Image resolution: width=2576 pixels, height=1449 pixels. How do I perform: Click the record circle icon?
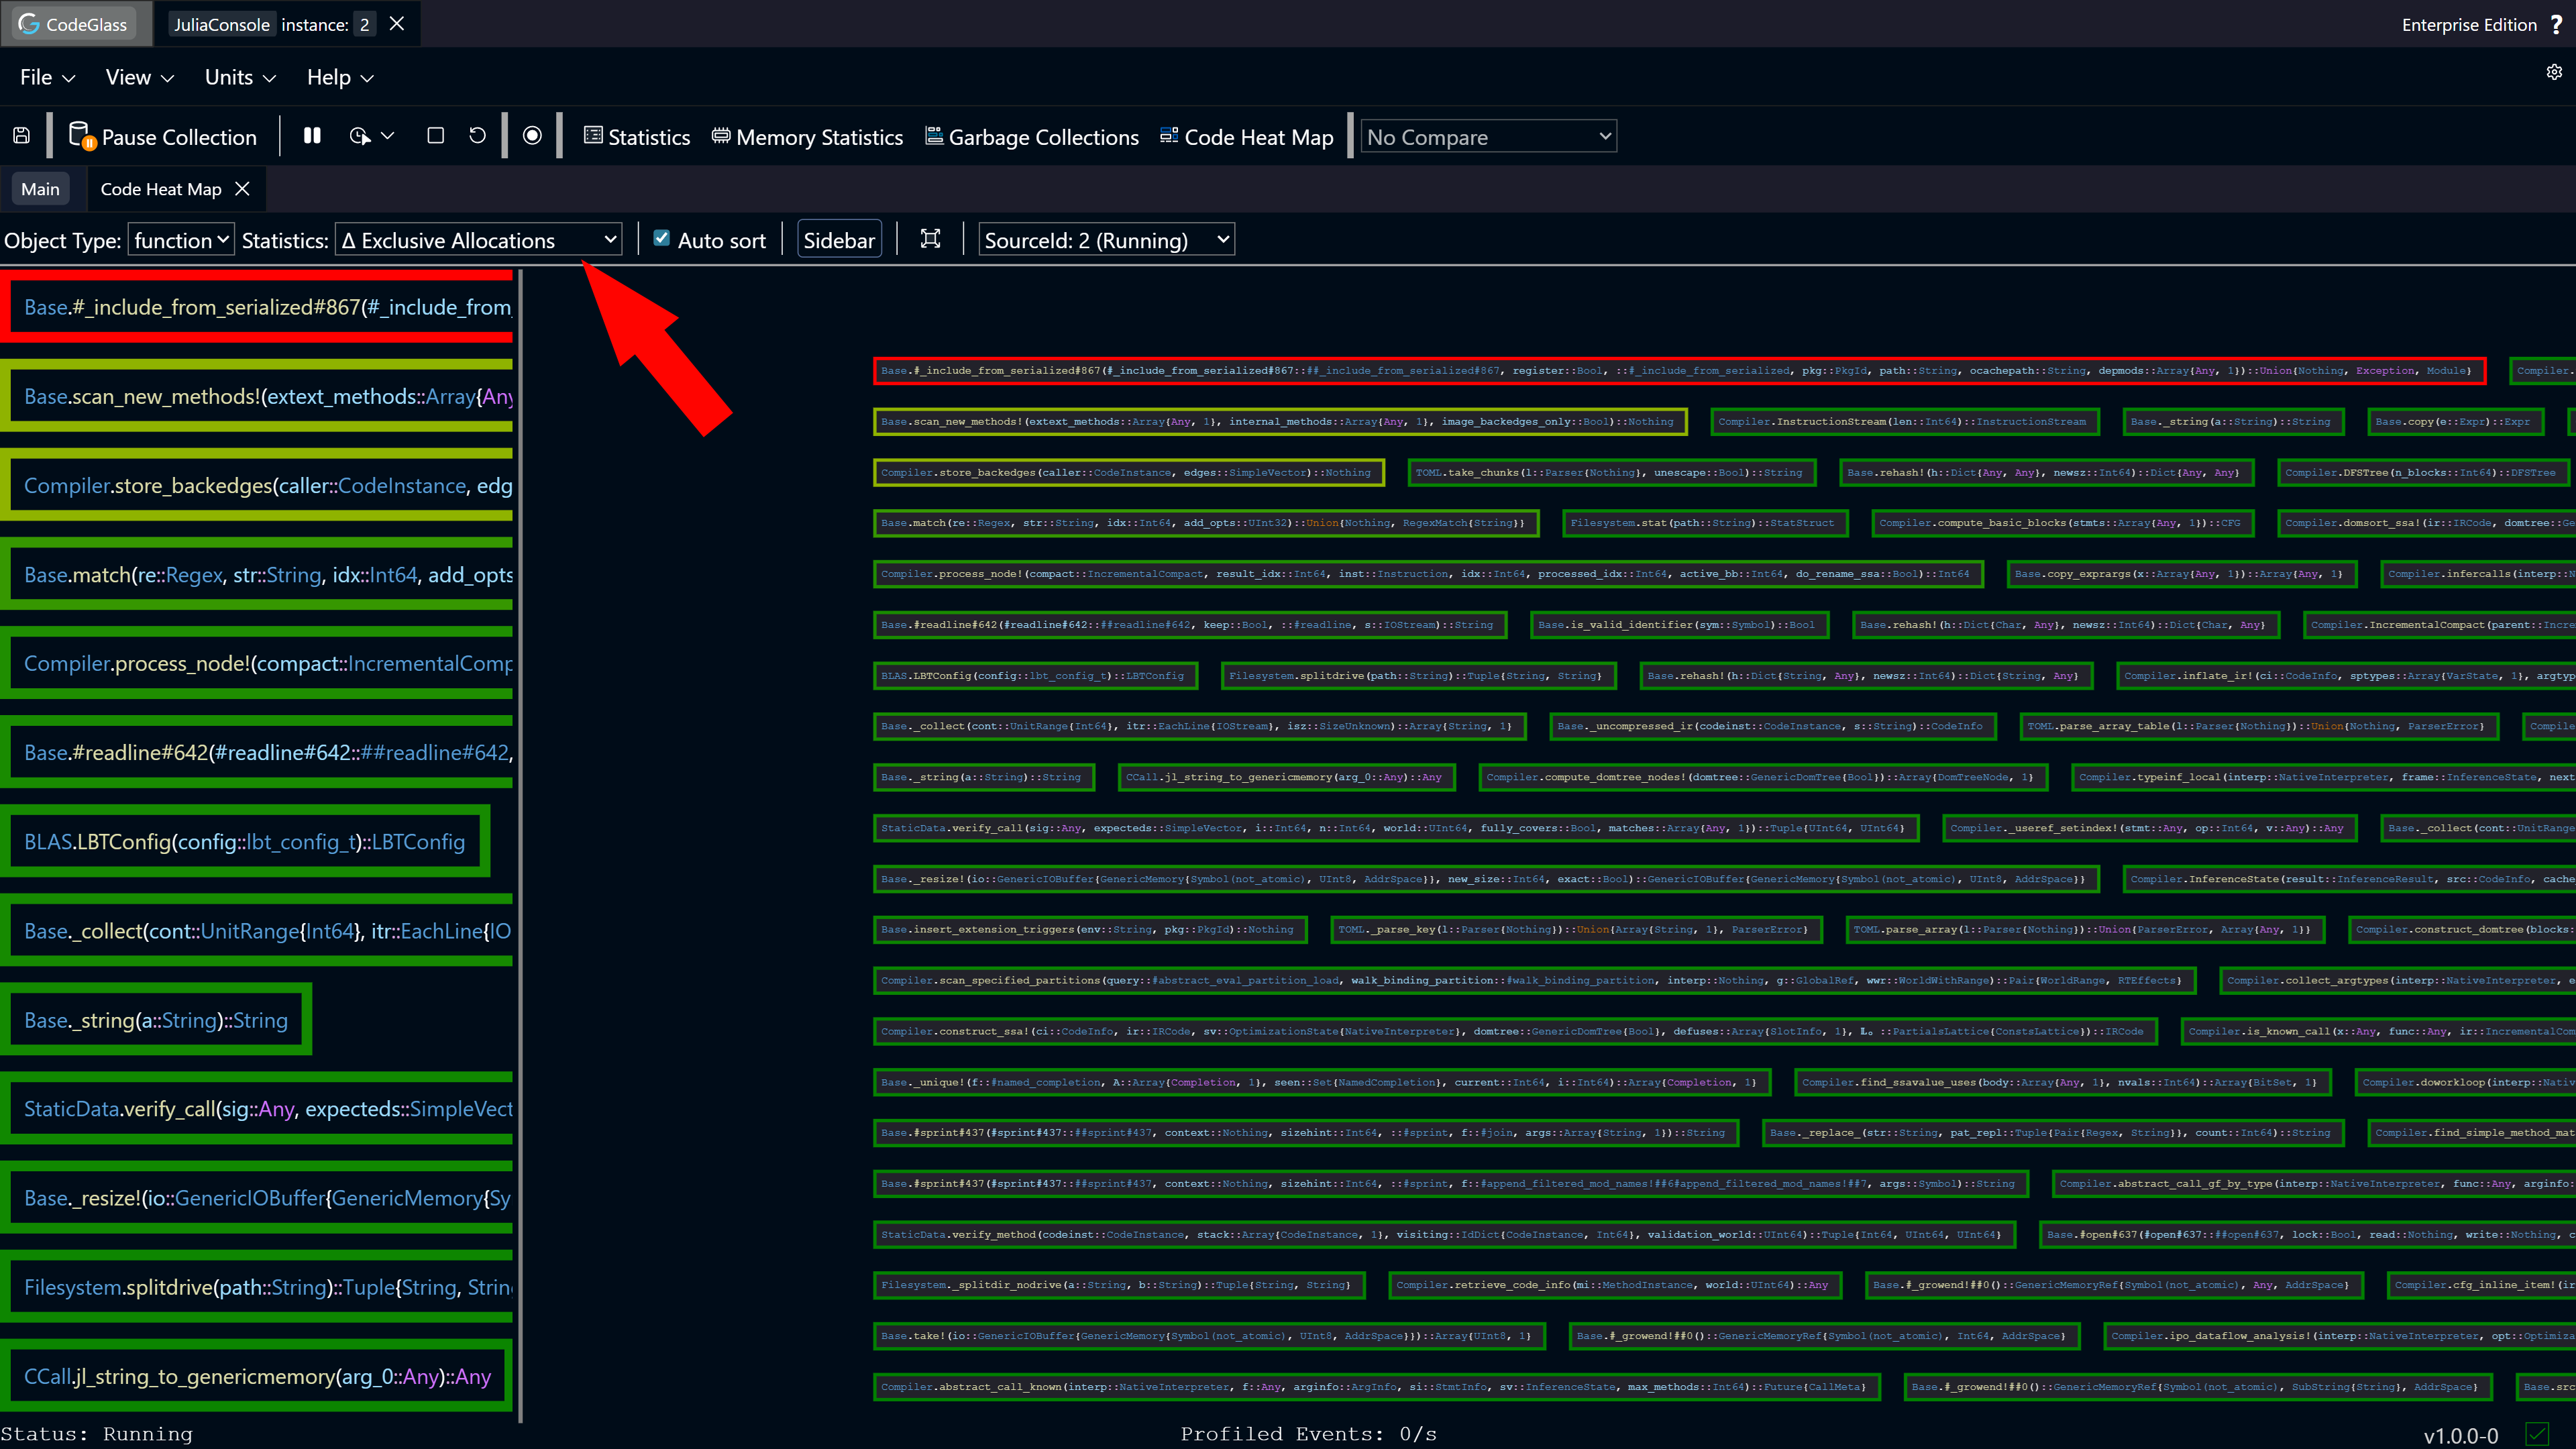[x=532, y=136]
